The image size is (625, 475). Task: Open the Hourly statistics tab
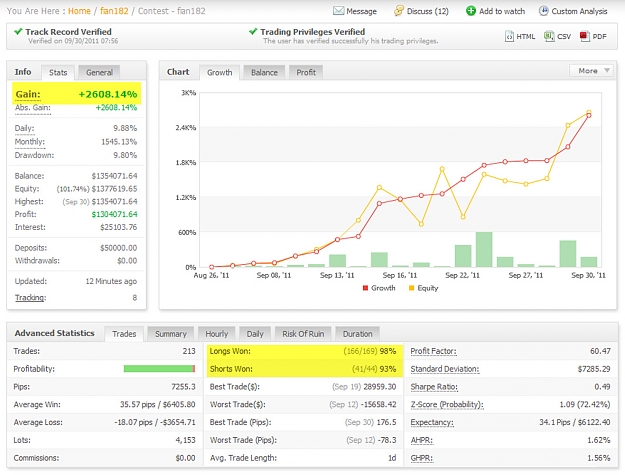(216, 334)
